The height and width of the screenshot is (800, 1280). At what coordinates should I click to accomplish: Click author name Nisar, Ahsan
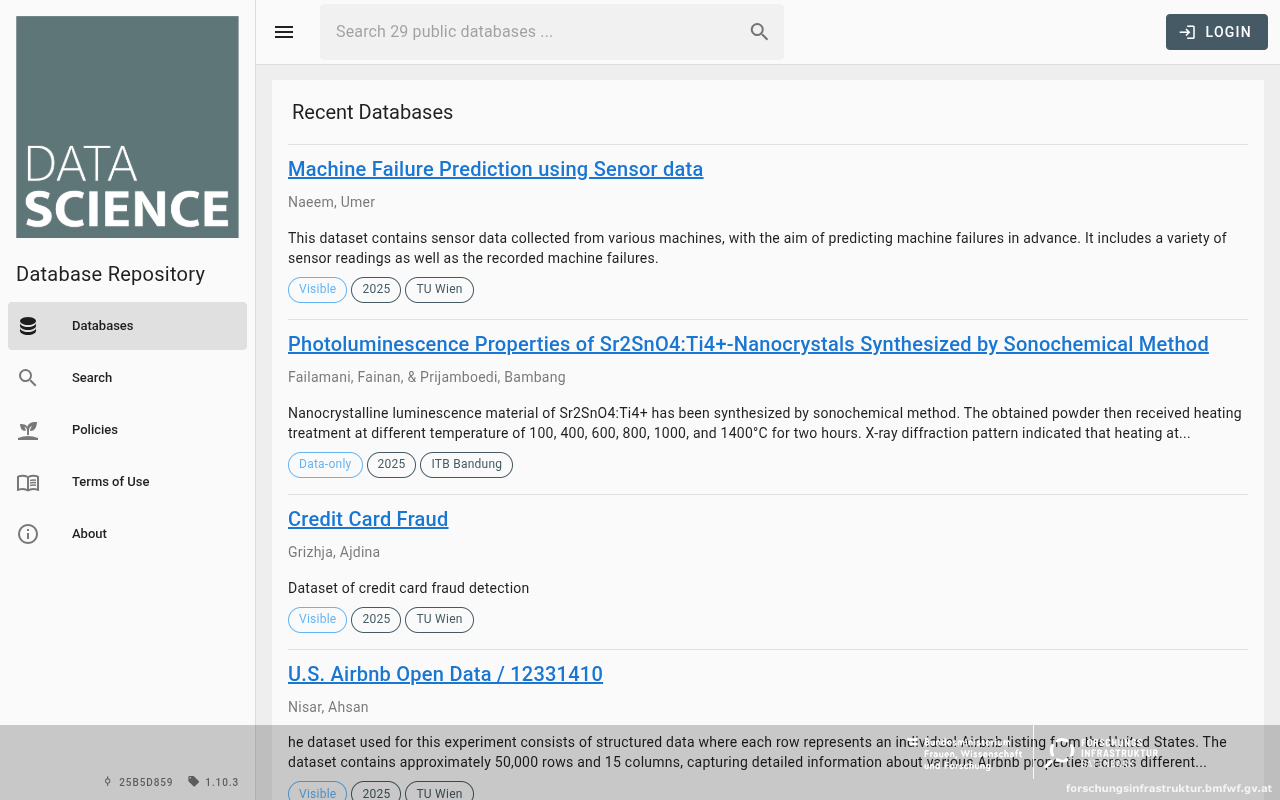coord(328,707)
